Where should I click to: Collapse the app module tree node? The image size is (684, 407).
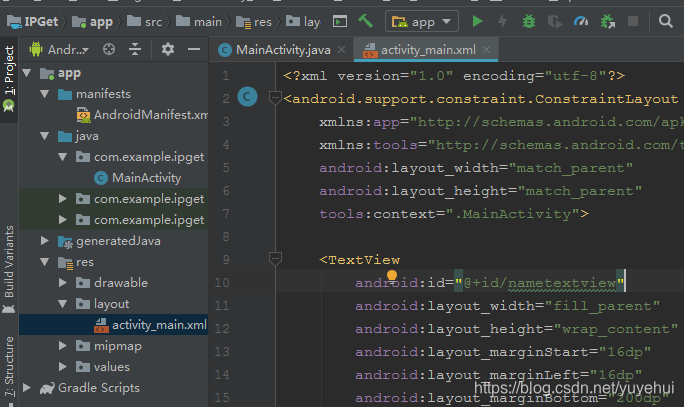click(27, 73)
